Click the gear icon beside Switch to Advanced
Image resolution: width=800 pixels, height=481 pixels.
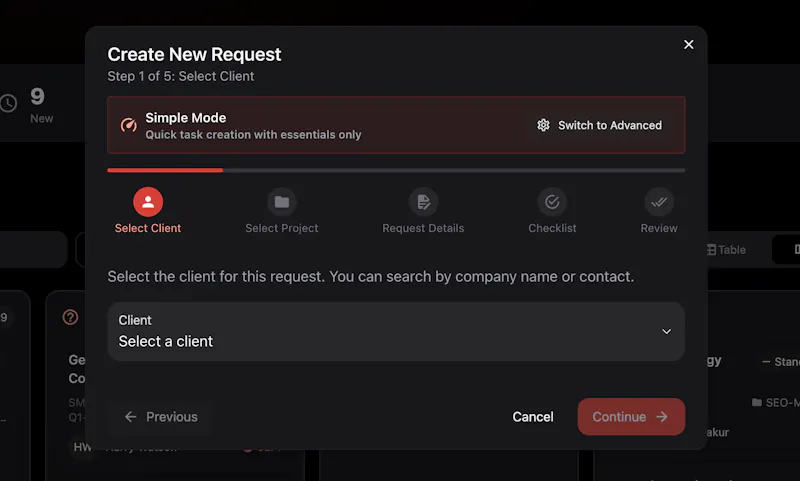tap(543, 125)
